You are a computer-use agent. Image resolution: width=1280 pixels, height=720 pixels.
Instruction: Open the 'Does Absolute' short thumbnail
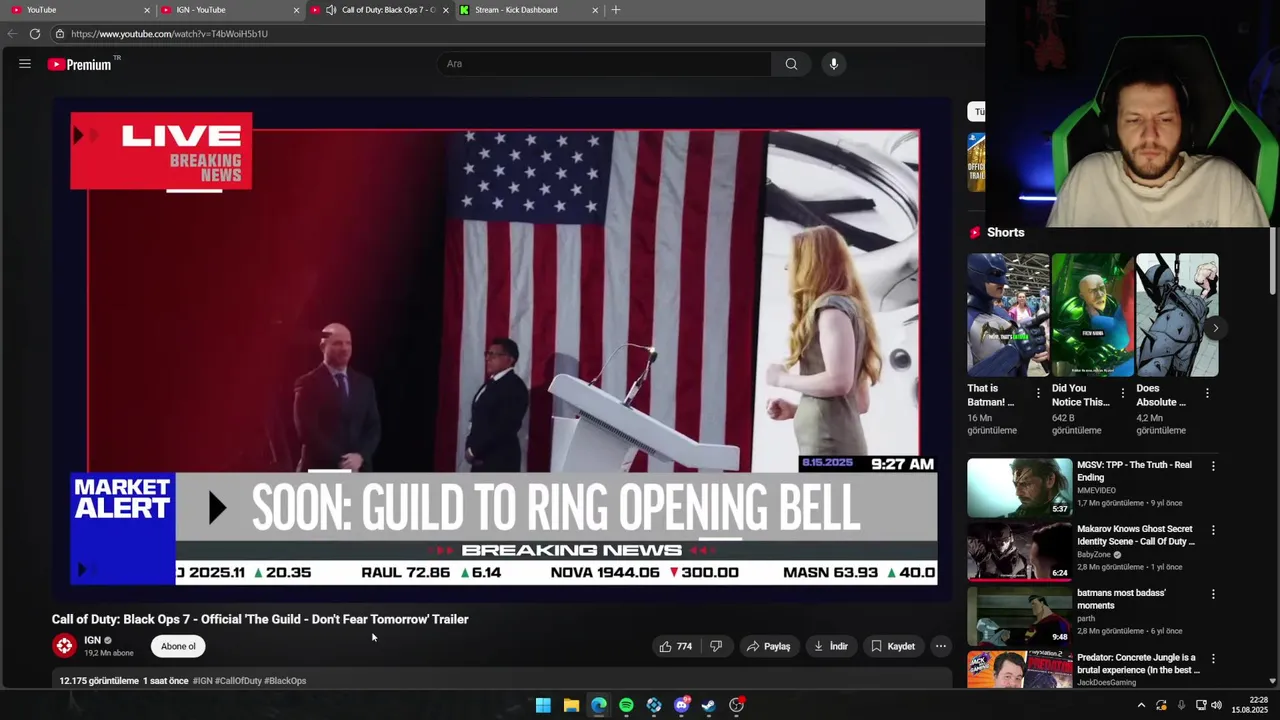tap(1177, 315)
